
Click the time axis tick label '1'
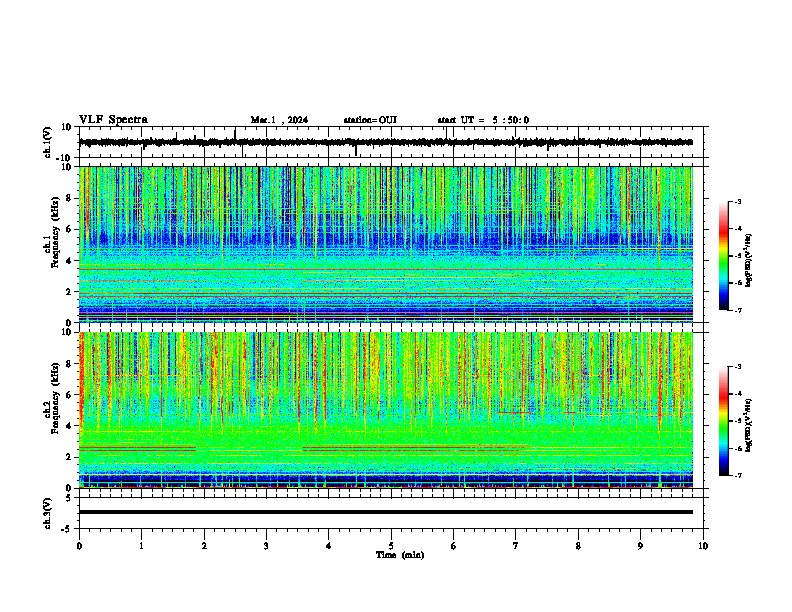(x=141, y=546)
